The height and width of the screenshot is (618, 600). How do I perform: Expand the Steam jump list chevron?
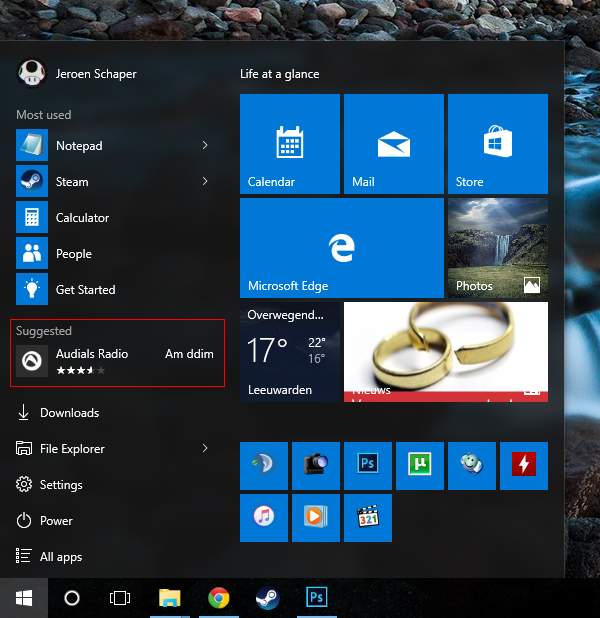click(205, 181)
